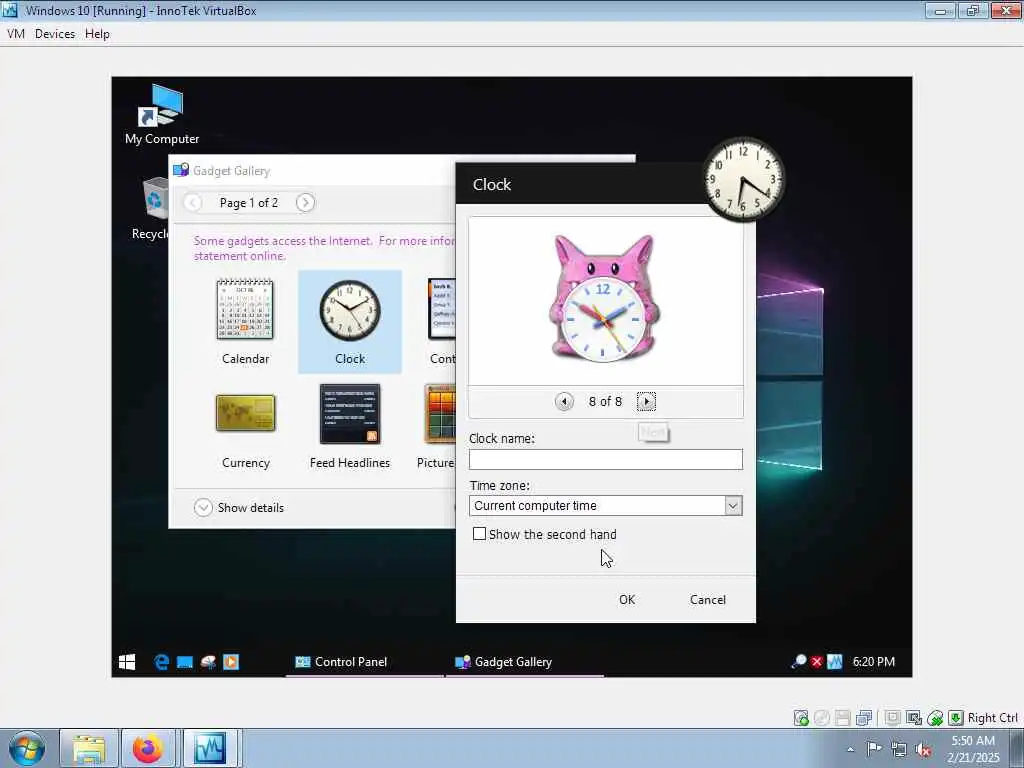1024x768 pixels.
Task: Click host muted volume tray icon
Action: pyautogui.click(x=923, y=749)
